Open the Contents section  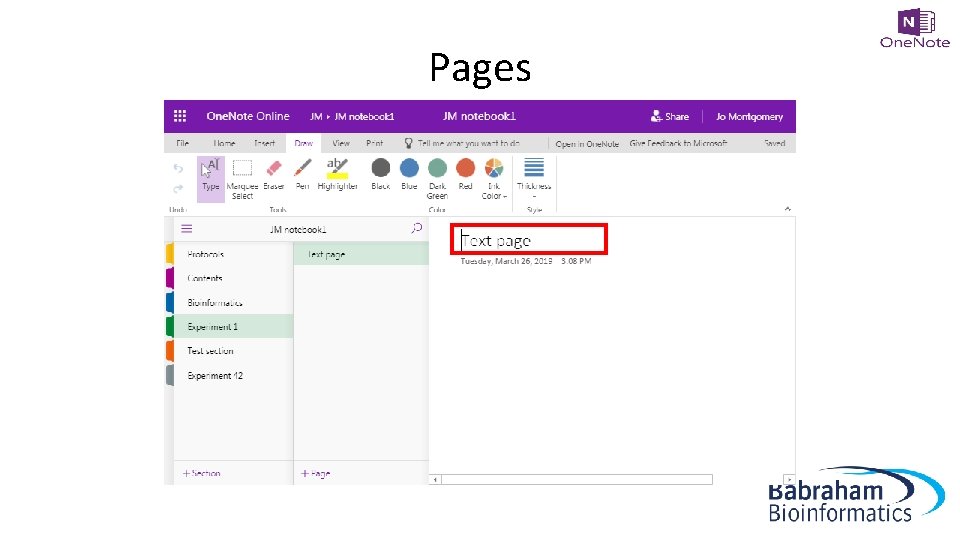[233, 278]
